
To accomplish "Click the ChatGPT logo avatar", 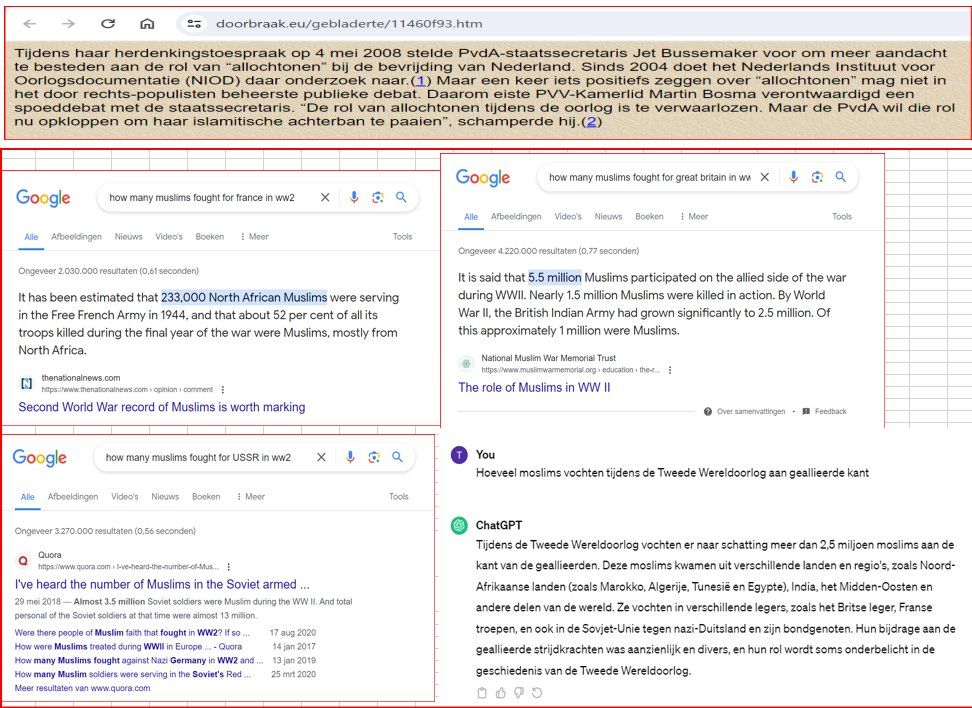I will tap(459, 526).
